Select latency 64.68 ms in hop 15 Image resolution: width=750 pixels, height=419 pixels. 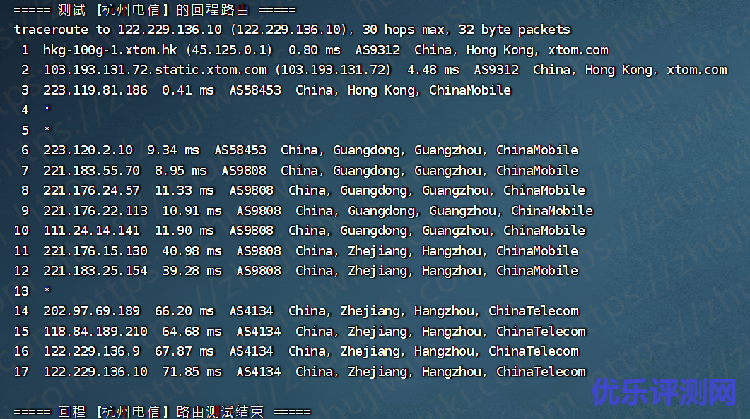(x=192, y=332)
